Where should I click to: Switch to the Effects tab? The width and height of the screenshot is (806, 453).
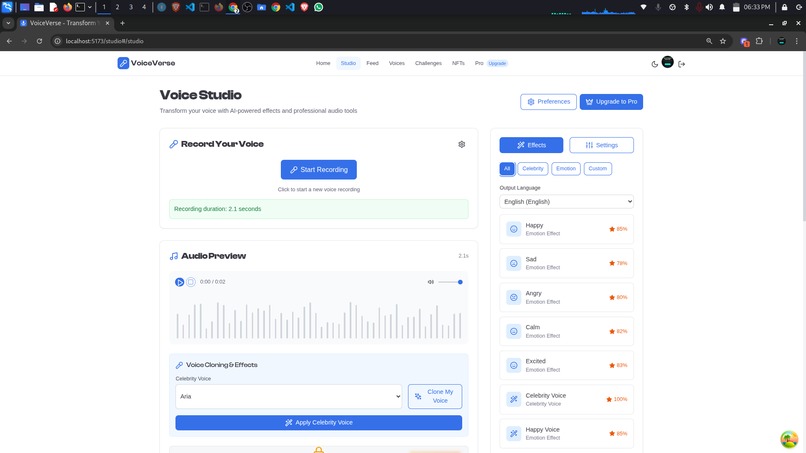531,145
